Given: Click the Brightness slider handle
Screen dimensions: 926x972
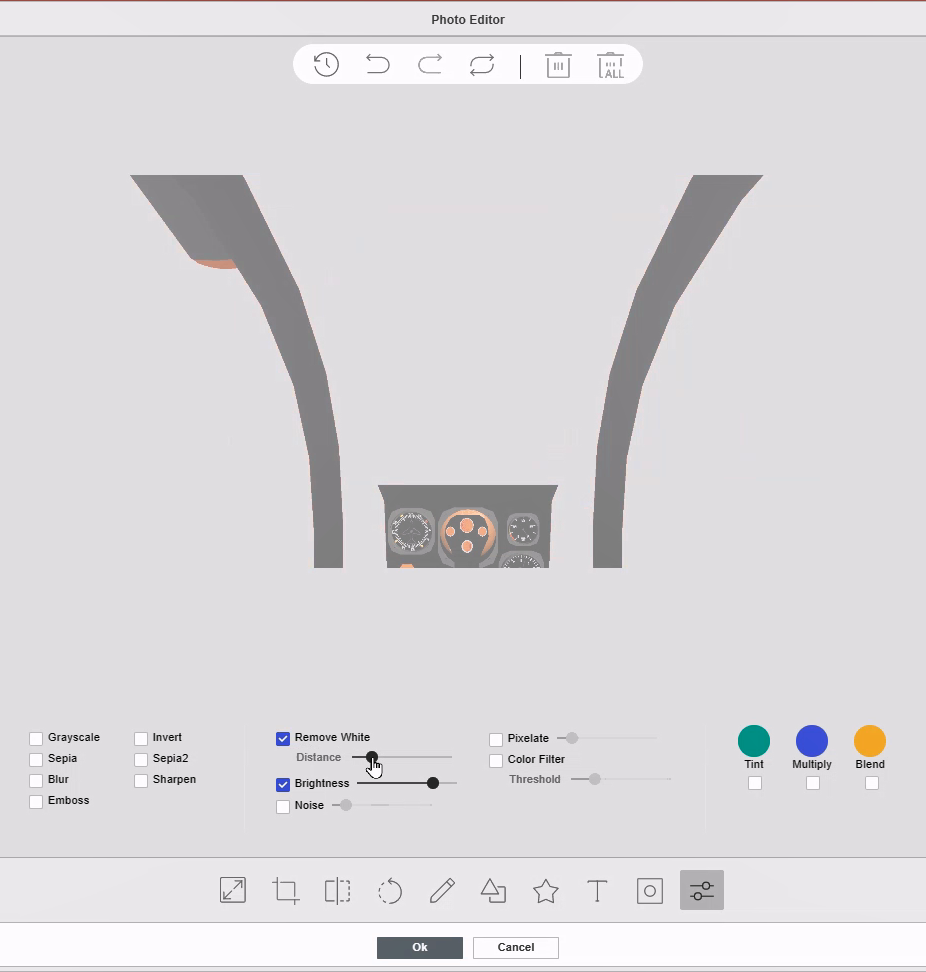Looking at the screenshot, I should [x=433, y=783].
